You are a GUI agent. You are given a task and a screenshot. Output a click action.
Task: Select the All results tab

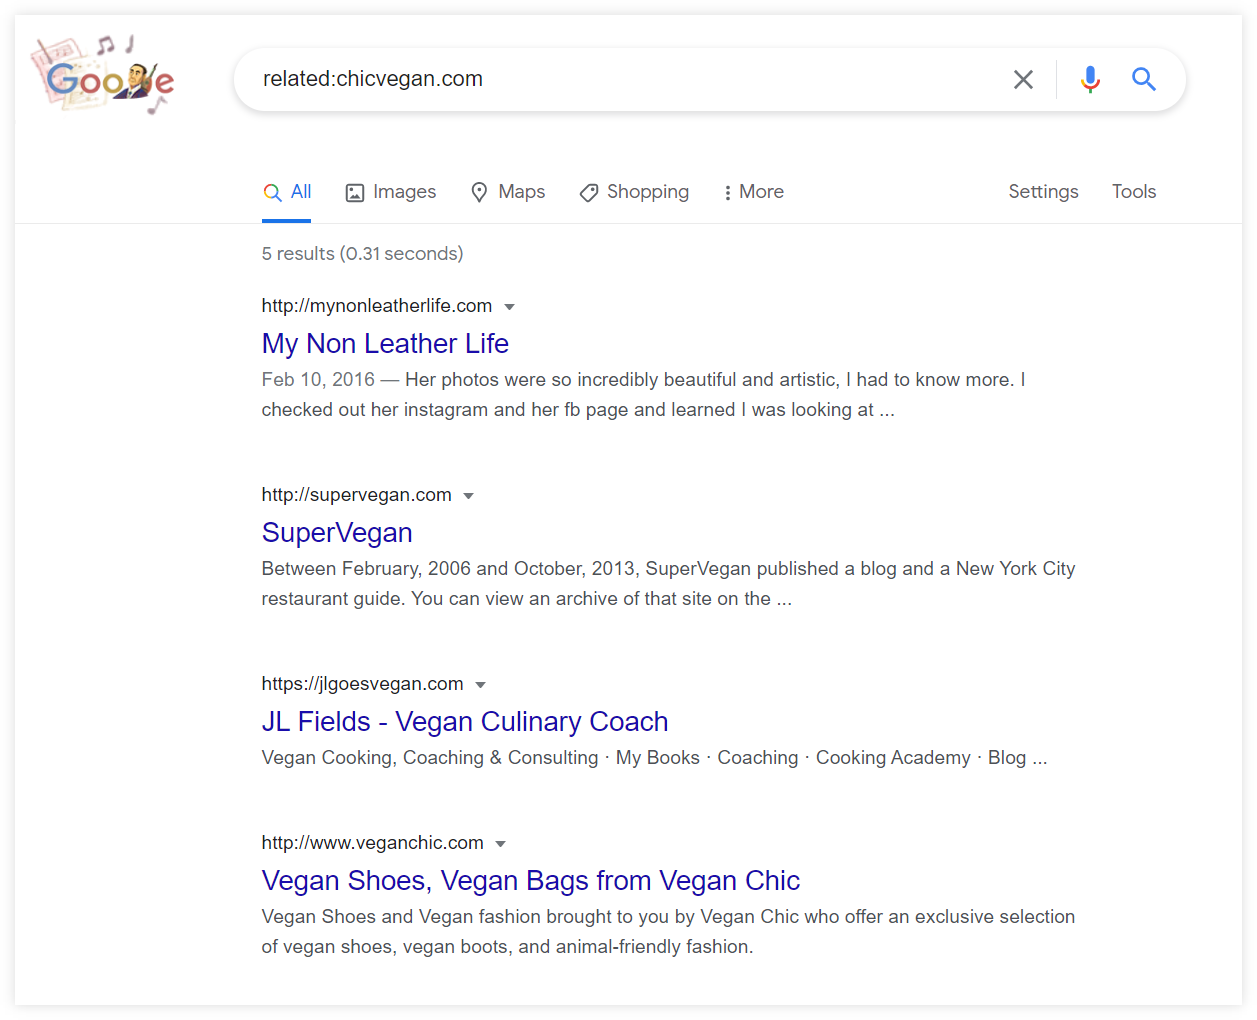coord(287,192)
